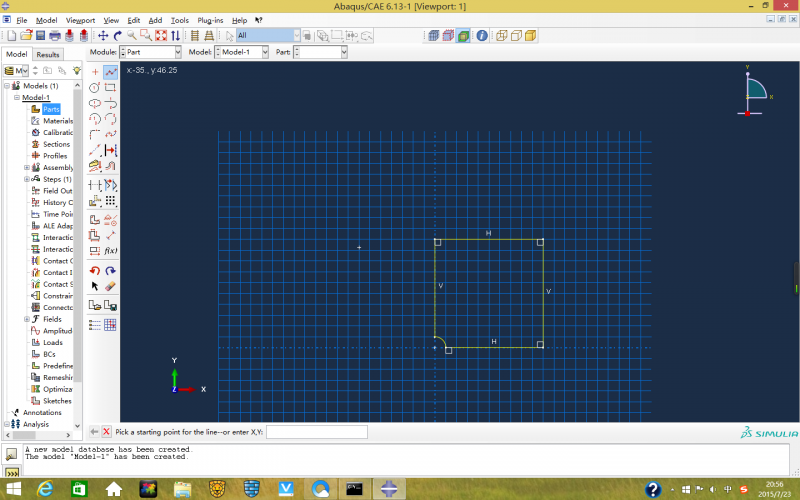Click the eraser Delete tool
This screenshot has width=800, height=500.
[111, 286]
